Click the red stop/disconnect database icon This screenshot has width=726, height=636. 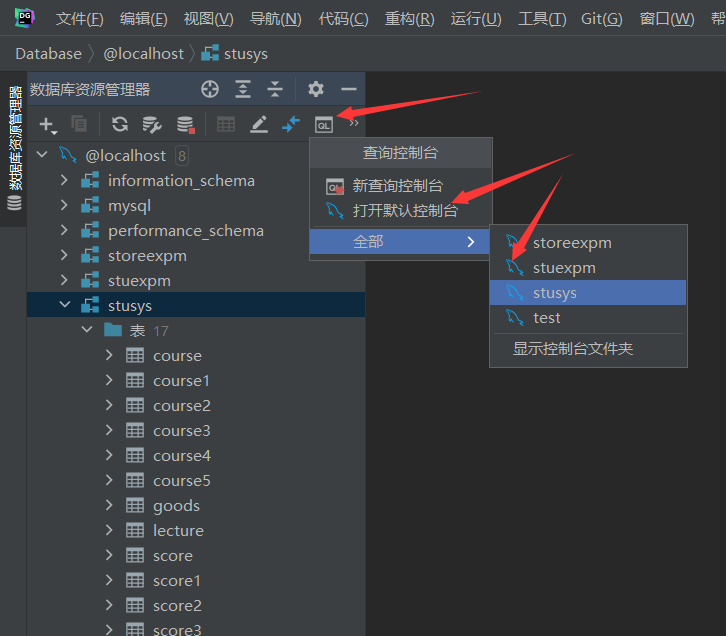coord(185,124)
